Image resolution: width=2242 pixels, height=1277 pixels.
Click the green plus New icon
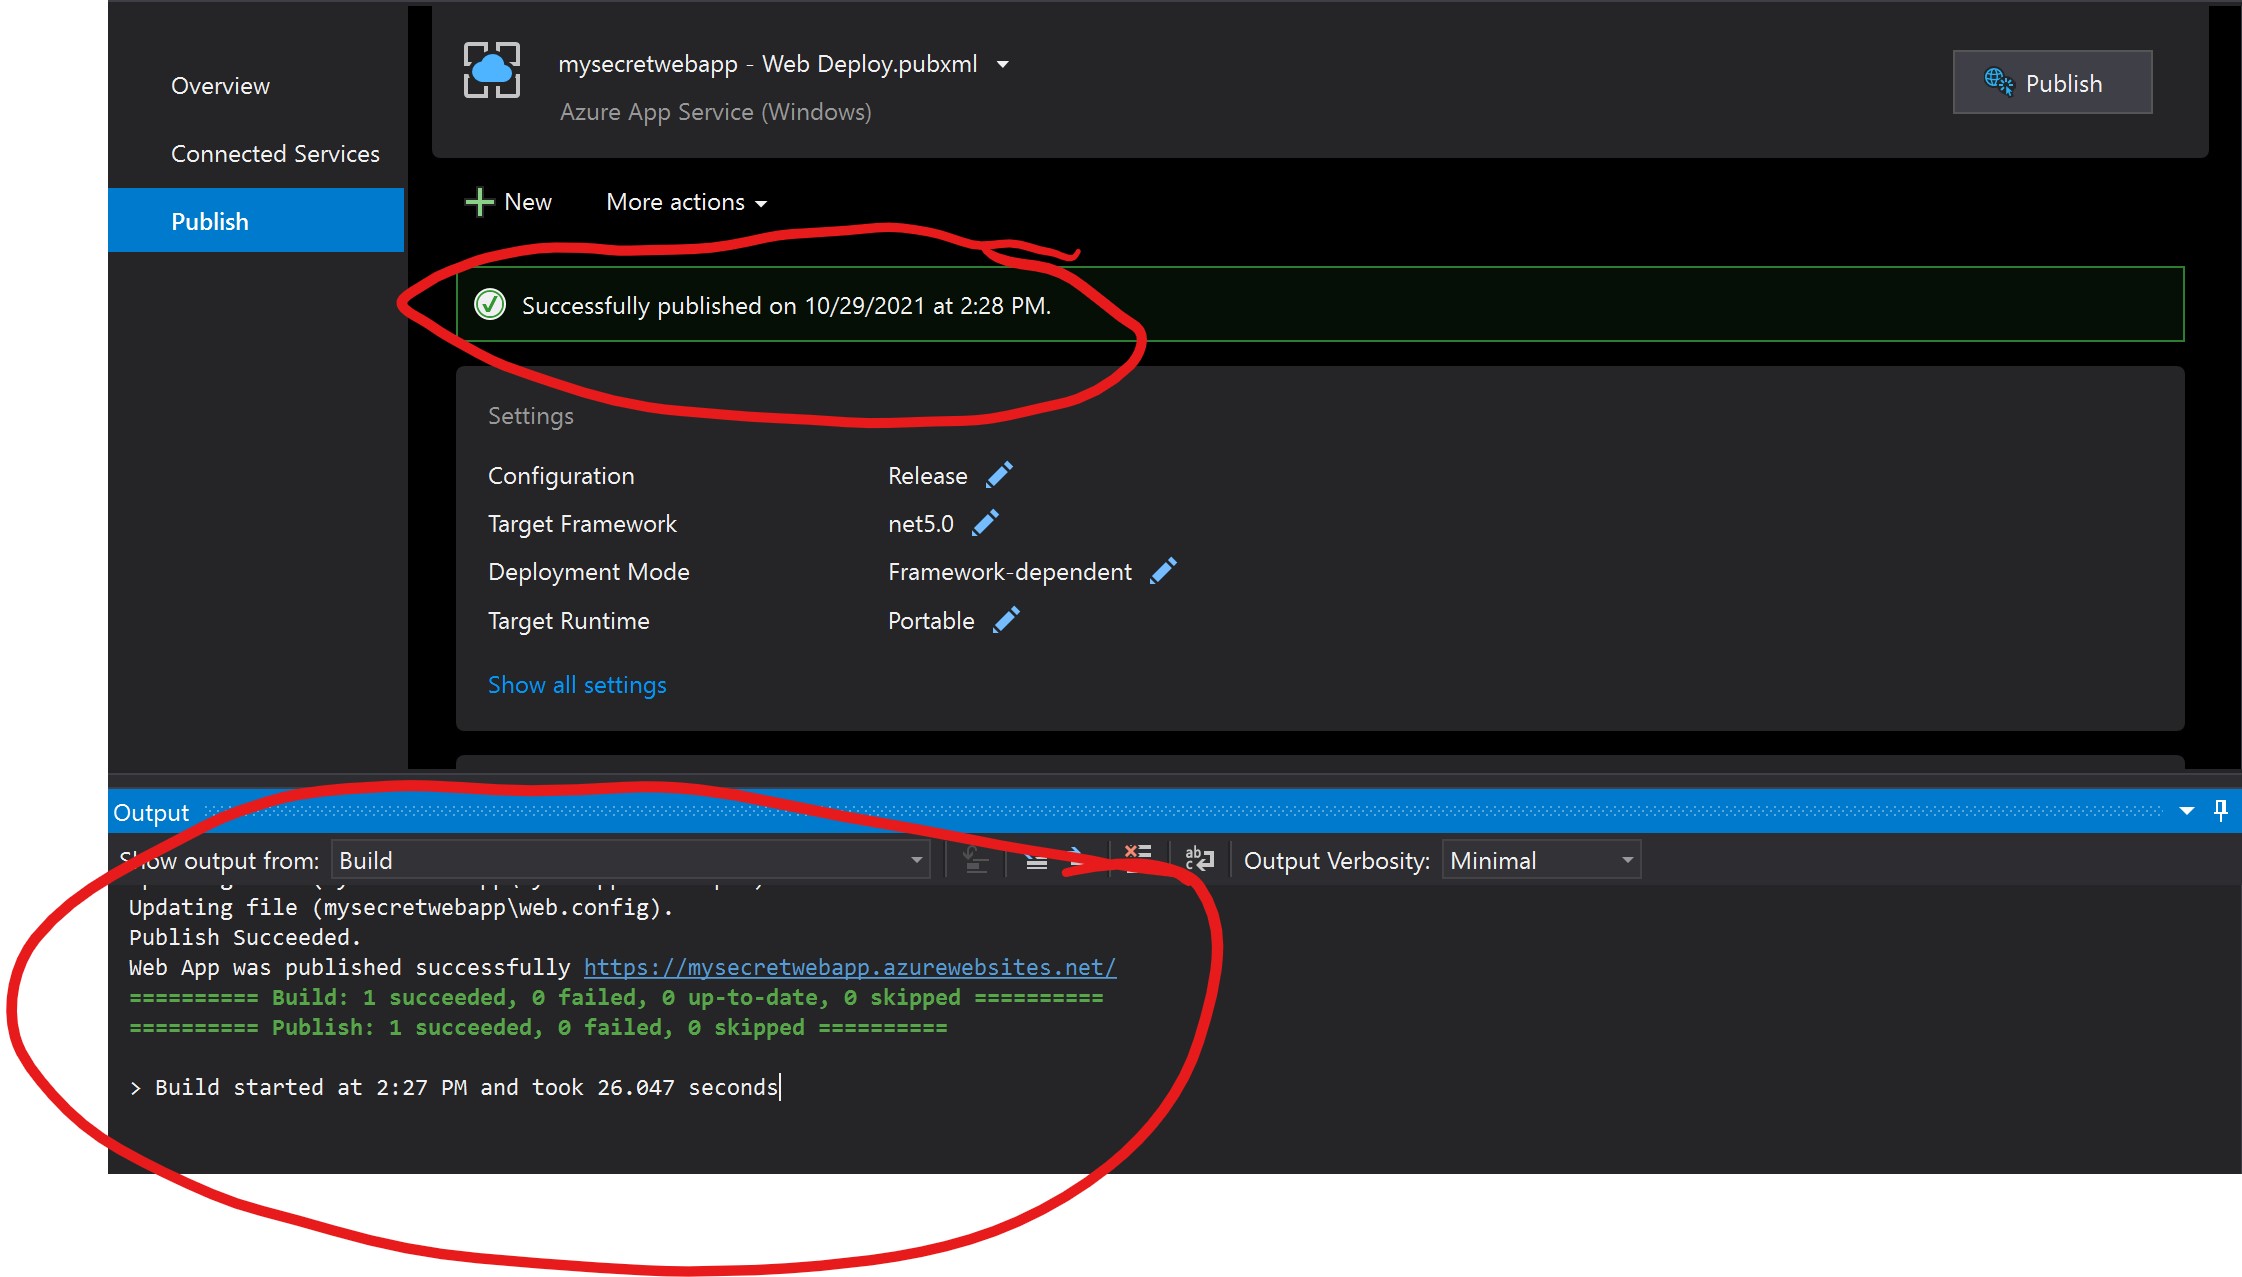coord(479,202)
